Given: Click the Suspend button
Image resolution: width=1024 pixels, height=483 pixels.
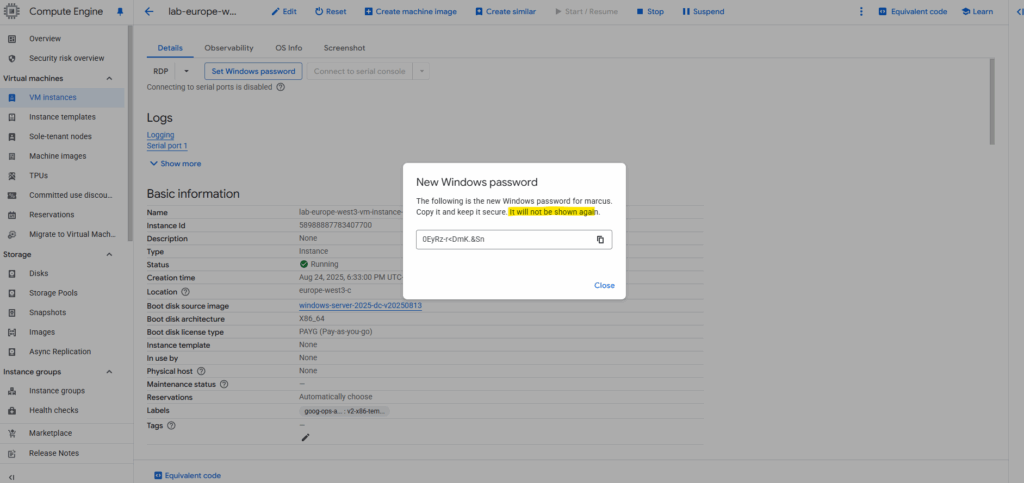Looking at the screenshot, I should [703, 12].
